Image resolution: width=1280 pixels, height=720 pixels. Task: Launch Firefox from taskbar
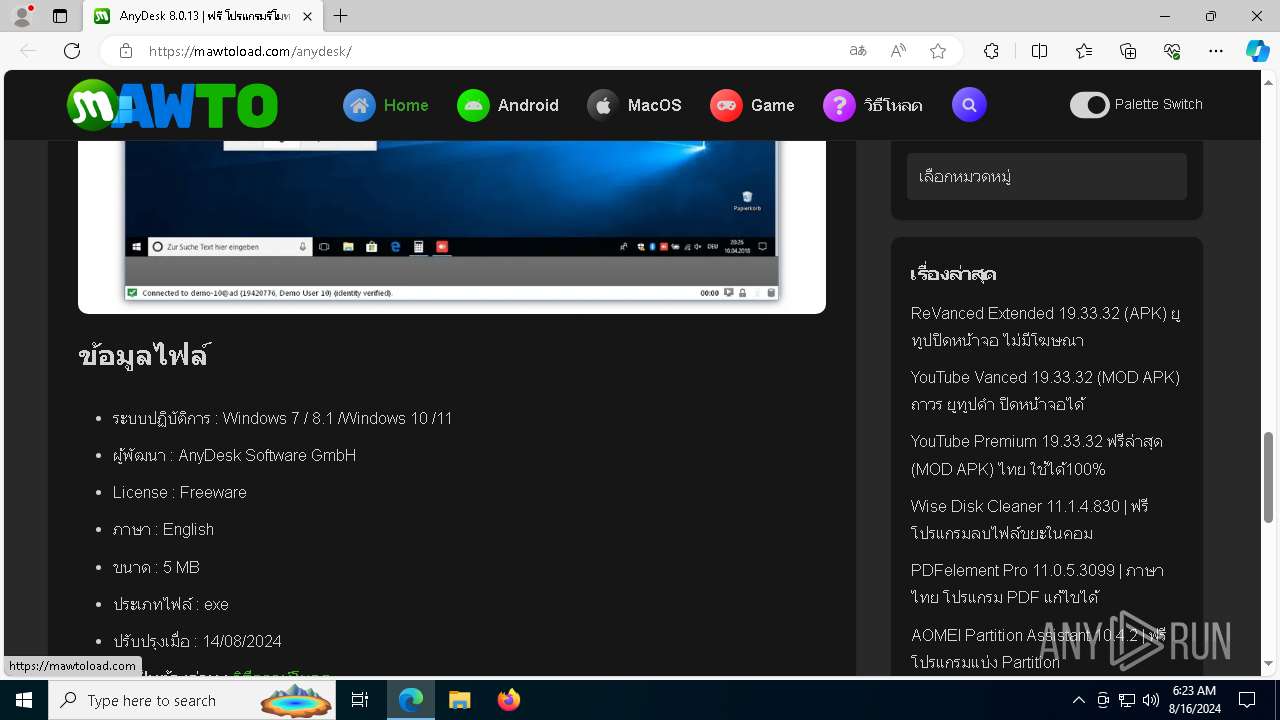[x=509, y=700]
